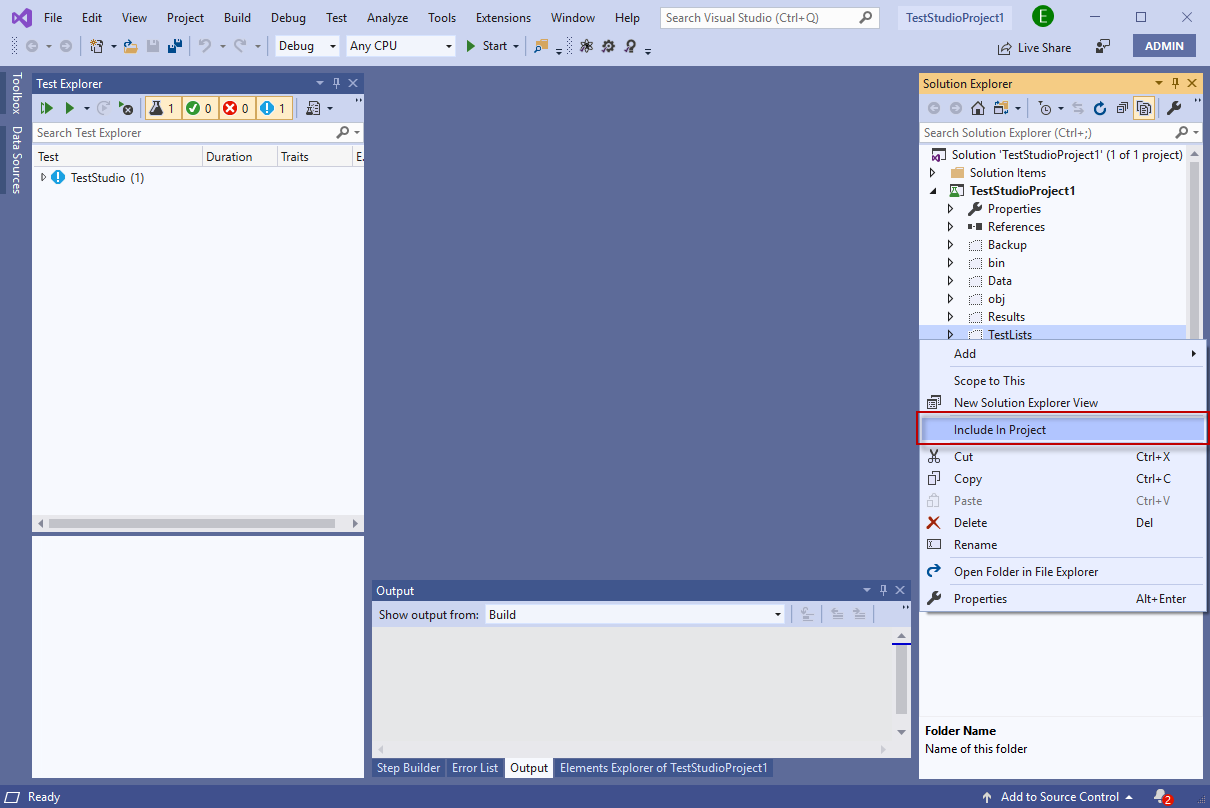Image resolution: width=1210 pixels, height=808 pixels.
Task: Click the Run All Tests icon
Action: pos(46,108)
